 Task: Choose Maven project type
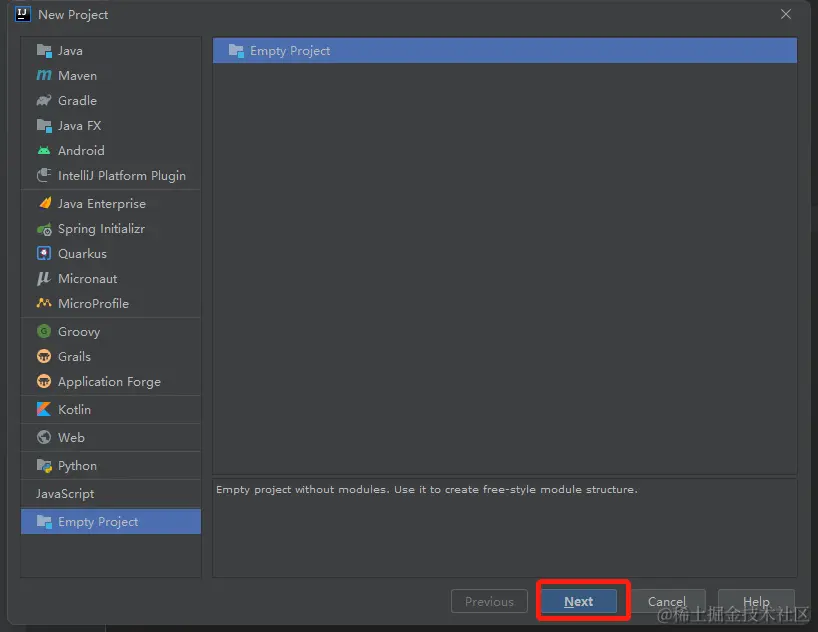pyautogui.click(x=111, y=76)
